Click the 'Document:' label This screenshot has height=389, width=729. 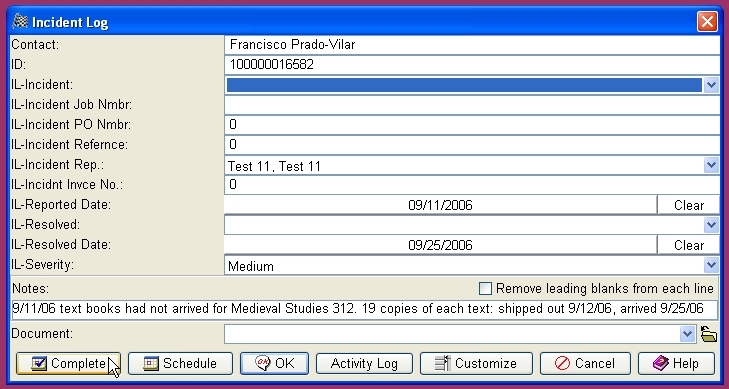tap(42, 334)
